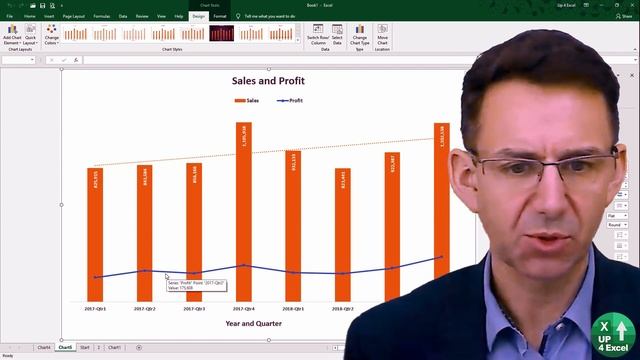The width and height of the screenshot is (640, 360).
Task: Apply the last chart style thumbnail in the row
Action: click(281, 33)
